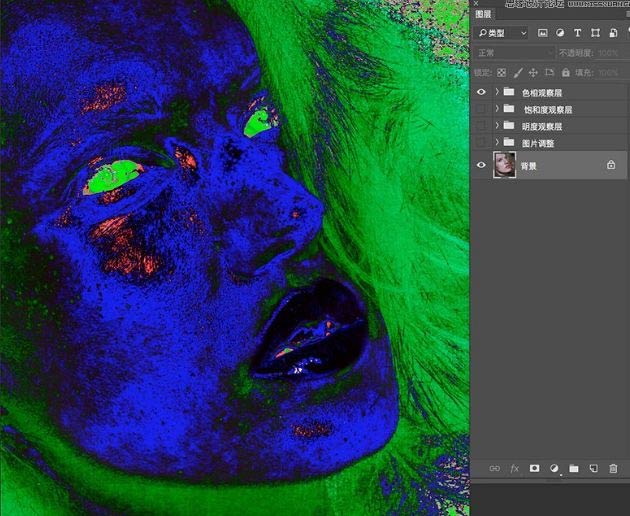The width and height of the screenshot is (630, 516).
Task: Click the lock all layers icon
Action: [x=566, y=72]
